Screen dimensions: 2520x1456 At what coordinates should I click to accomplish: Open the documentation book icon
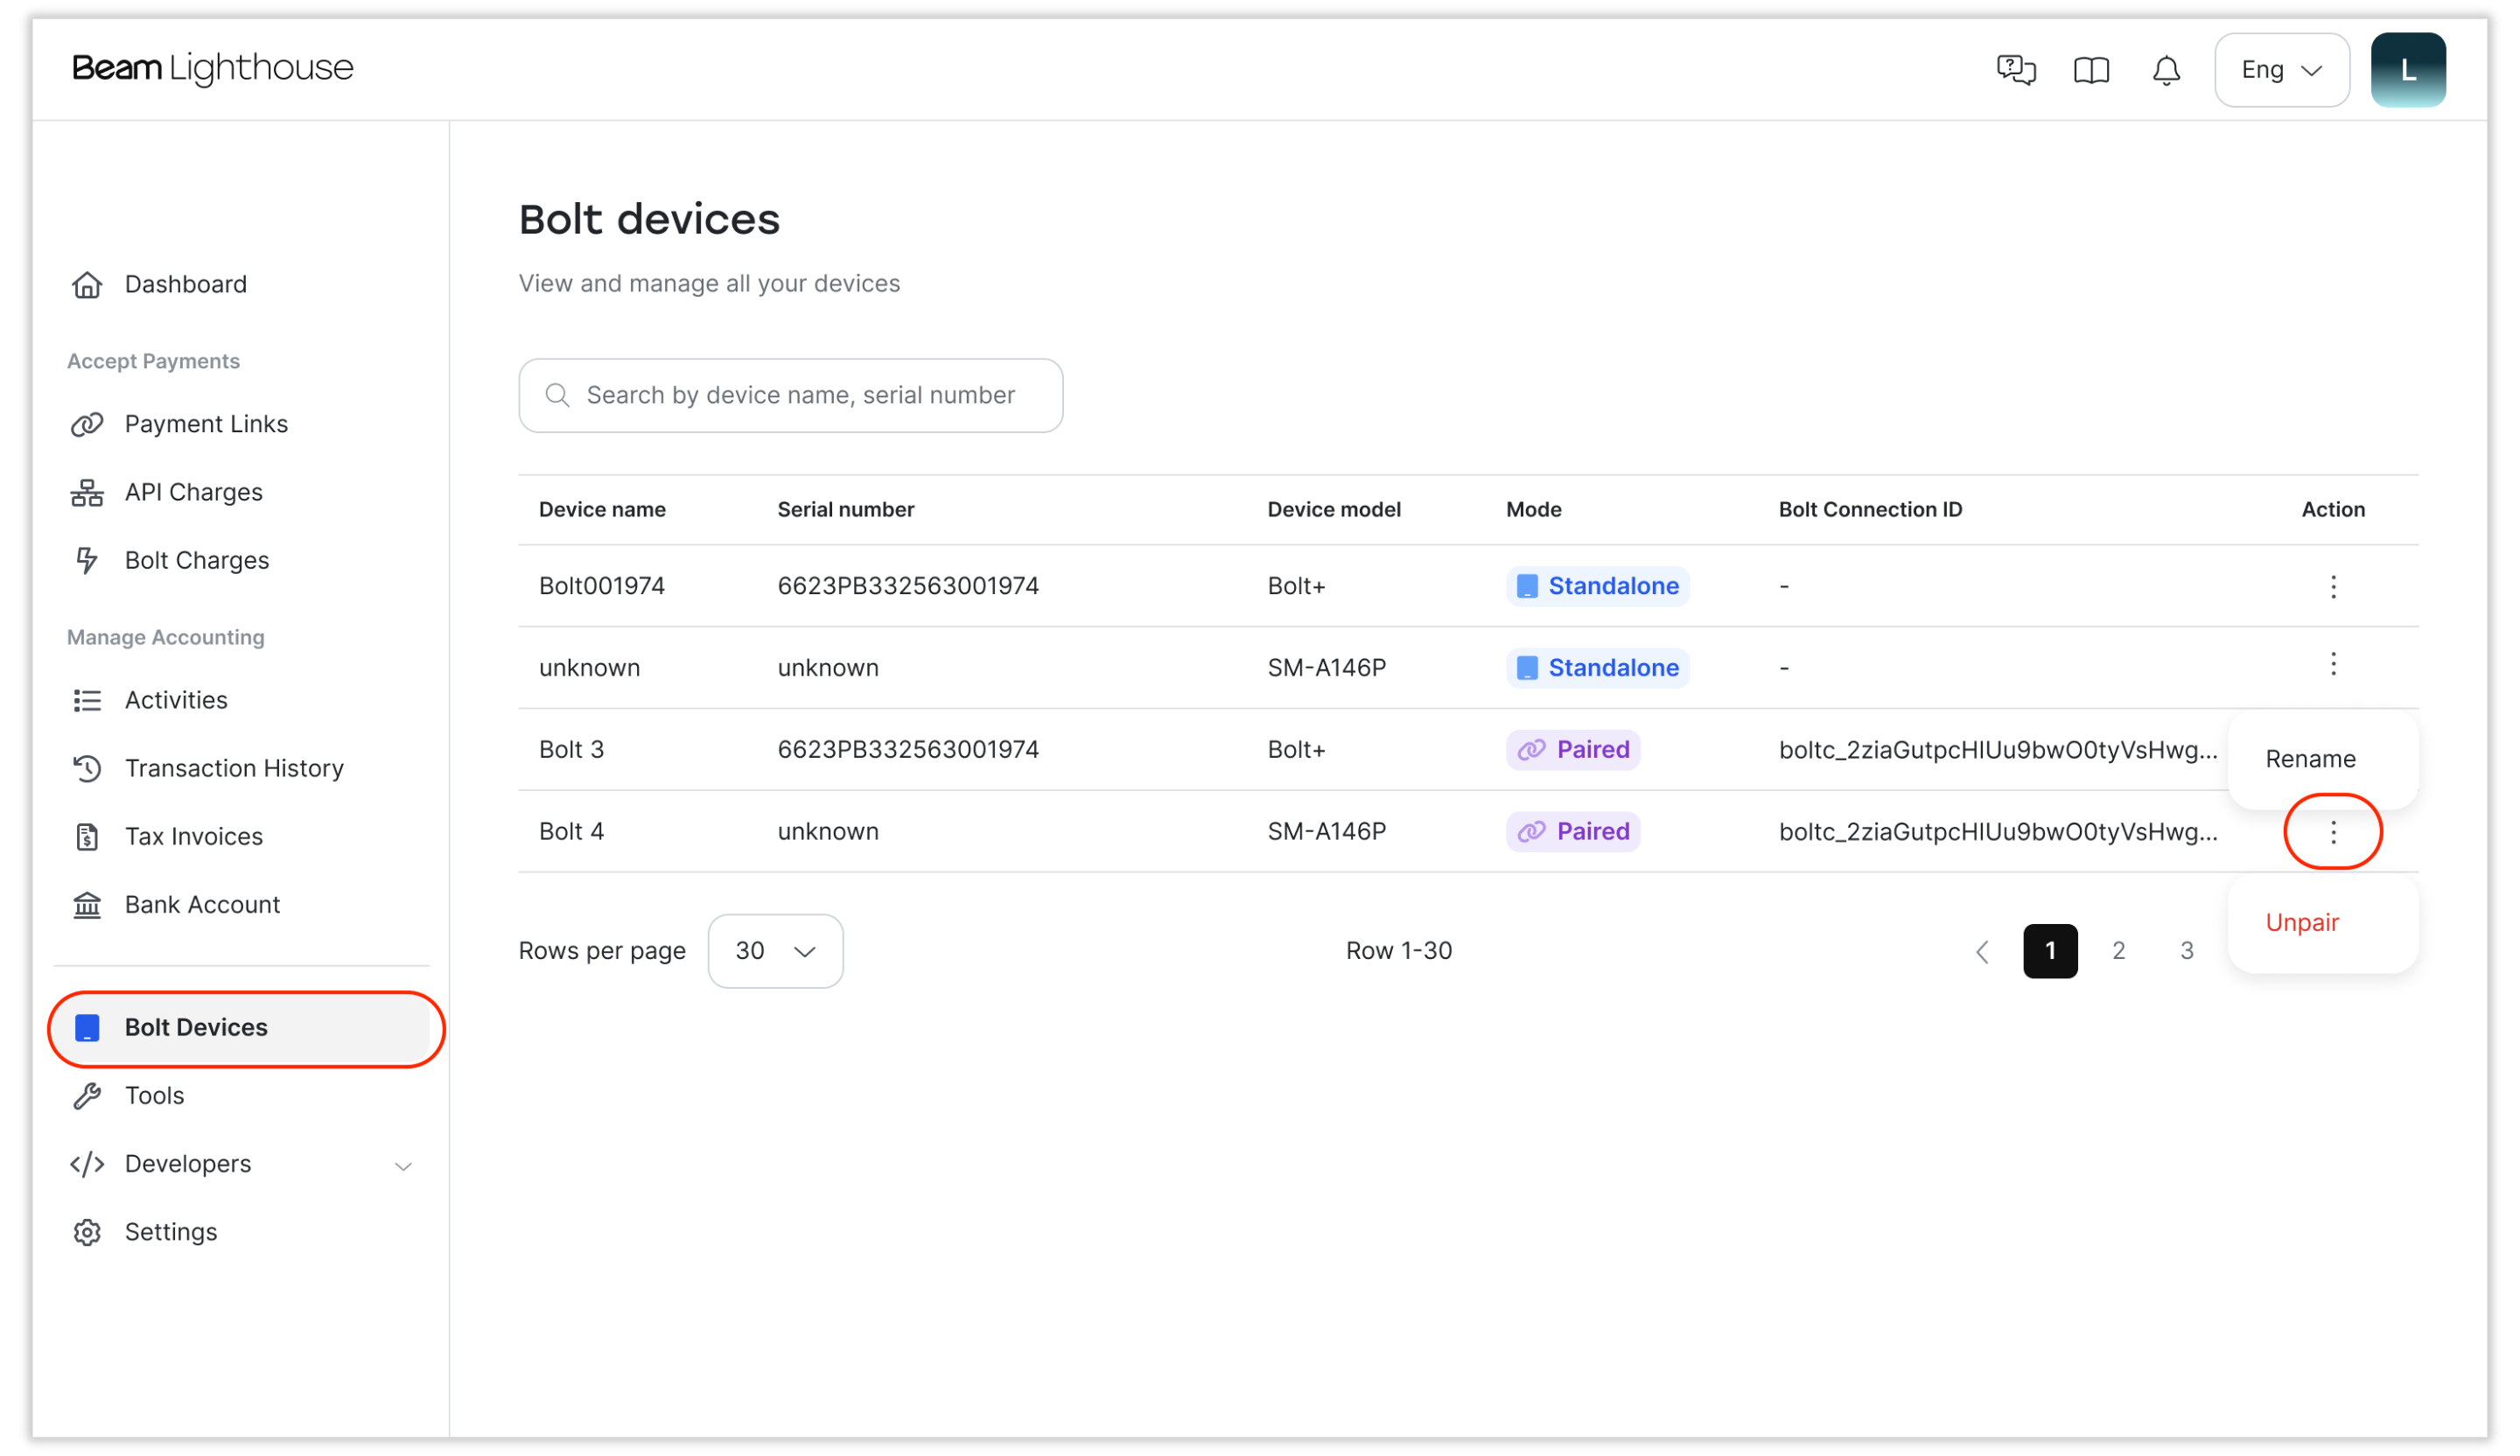coord(2091,70)
